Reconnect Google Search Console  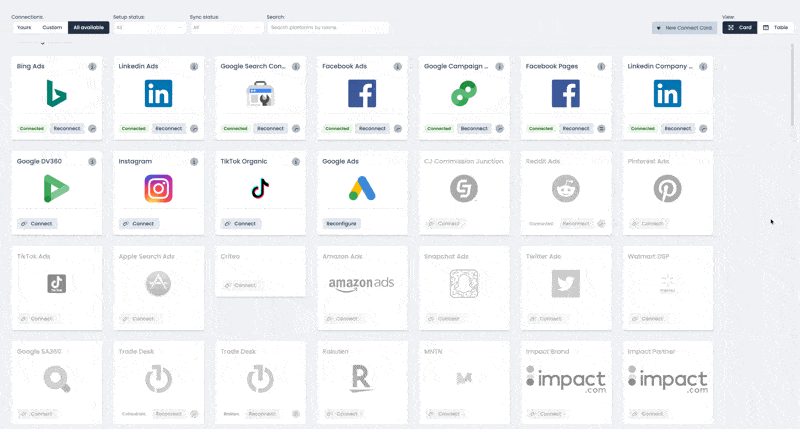(x=270, y=129)
